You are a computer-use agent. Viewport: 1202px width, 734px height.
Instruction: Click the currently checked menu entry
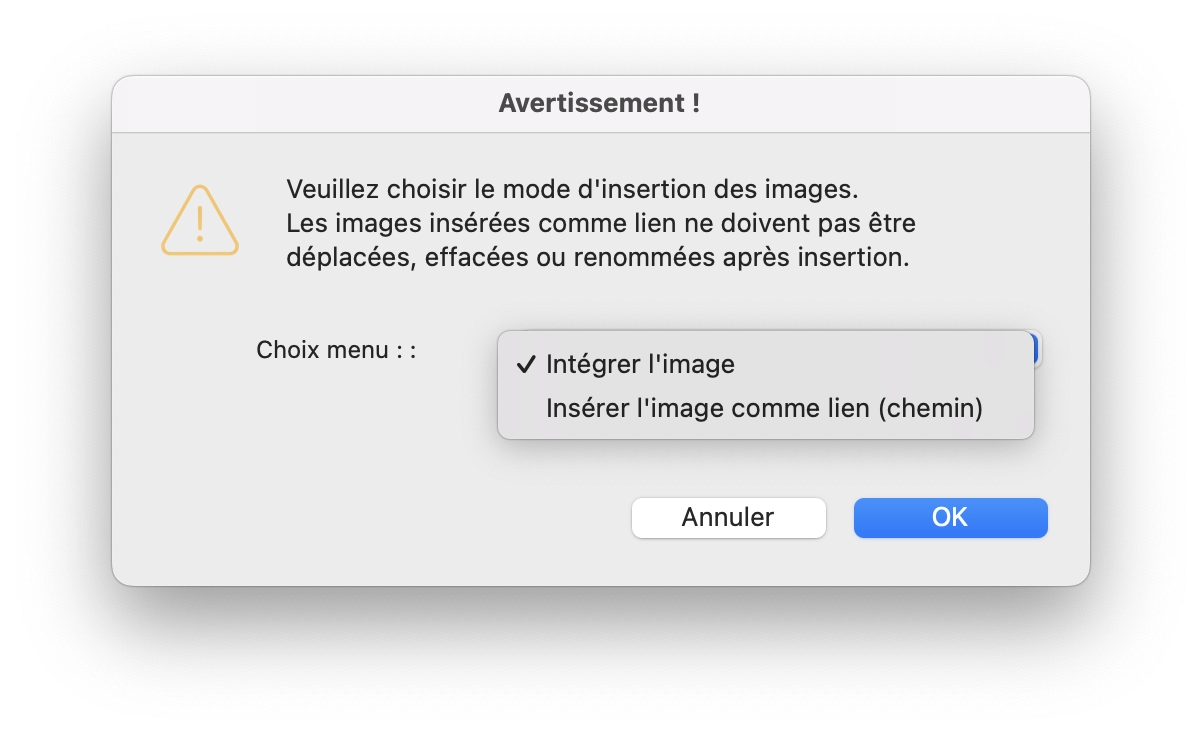pyautogui.click(x=638, y=364)
